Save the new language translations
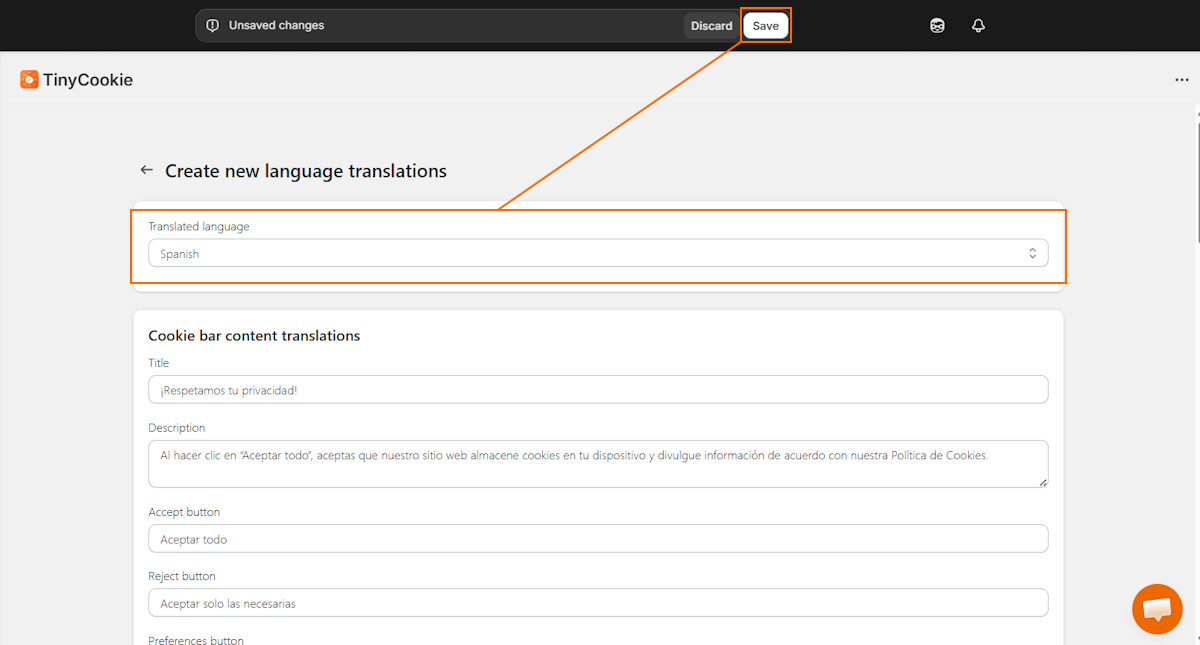 (766, 25)
